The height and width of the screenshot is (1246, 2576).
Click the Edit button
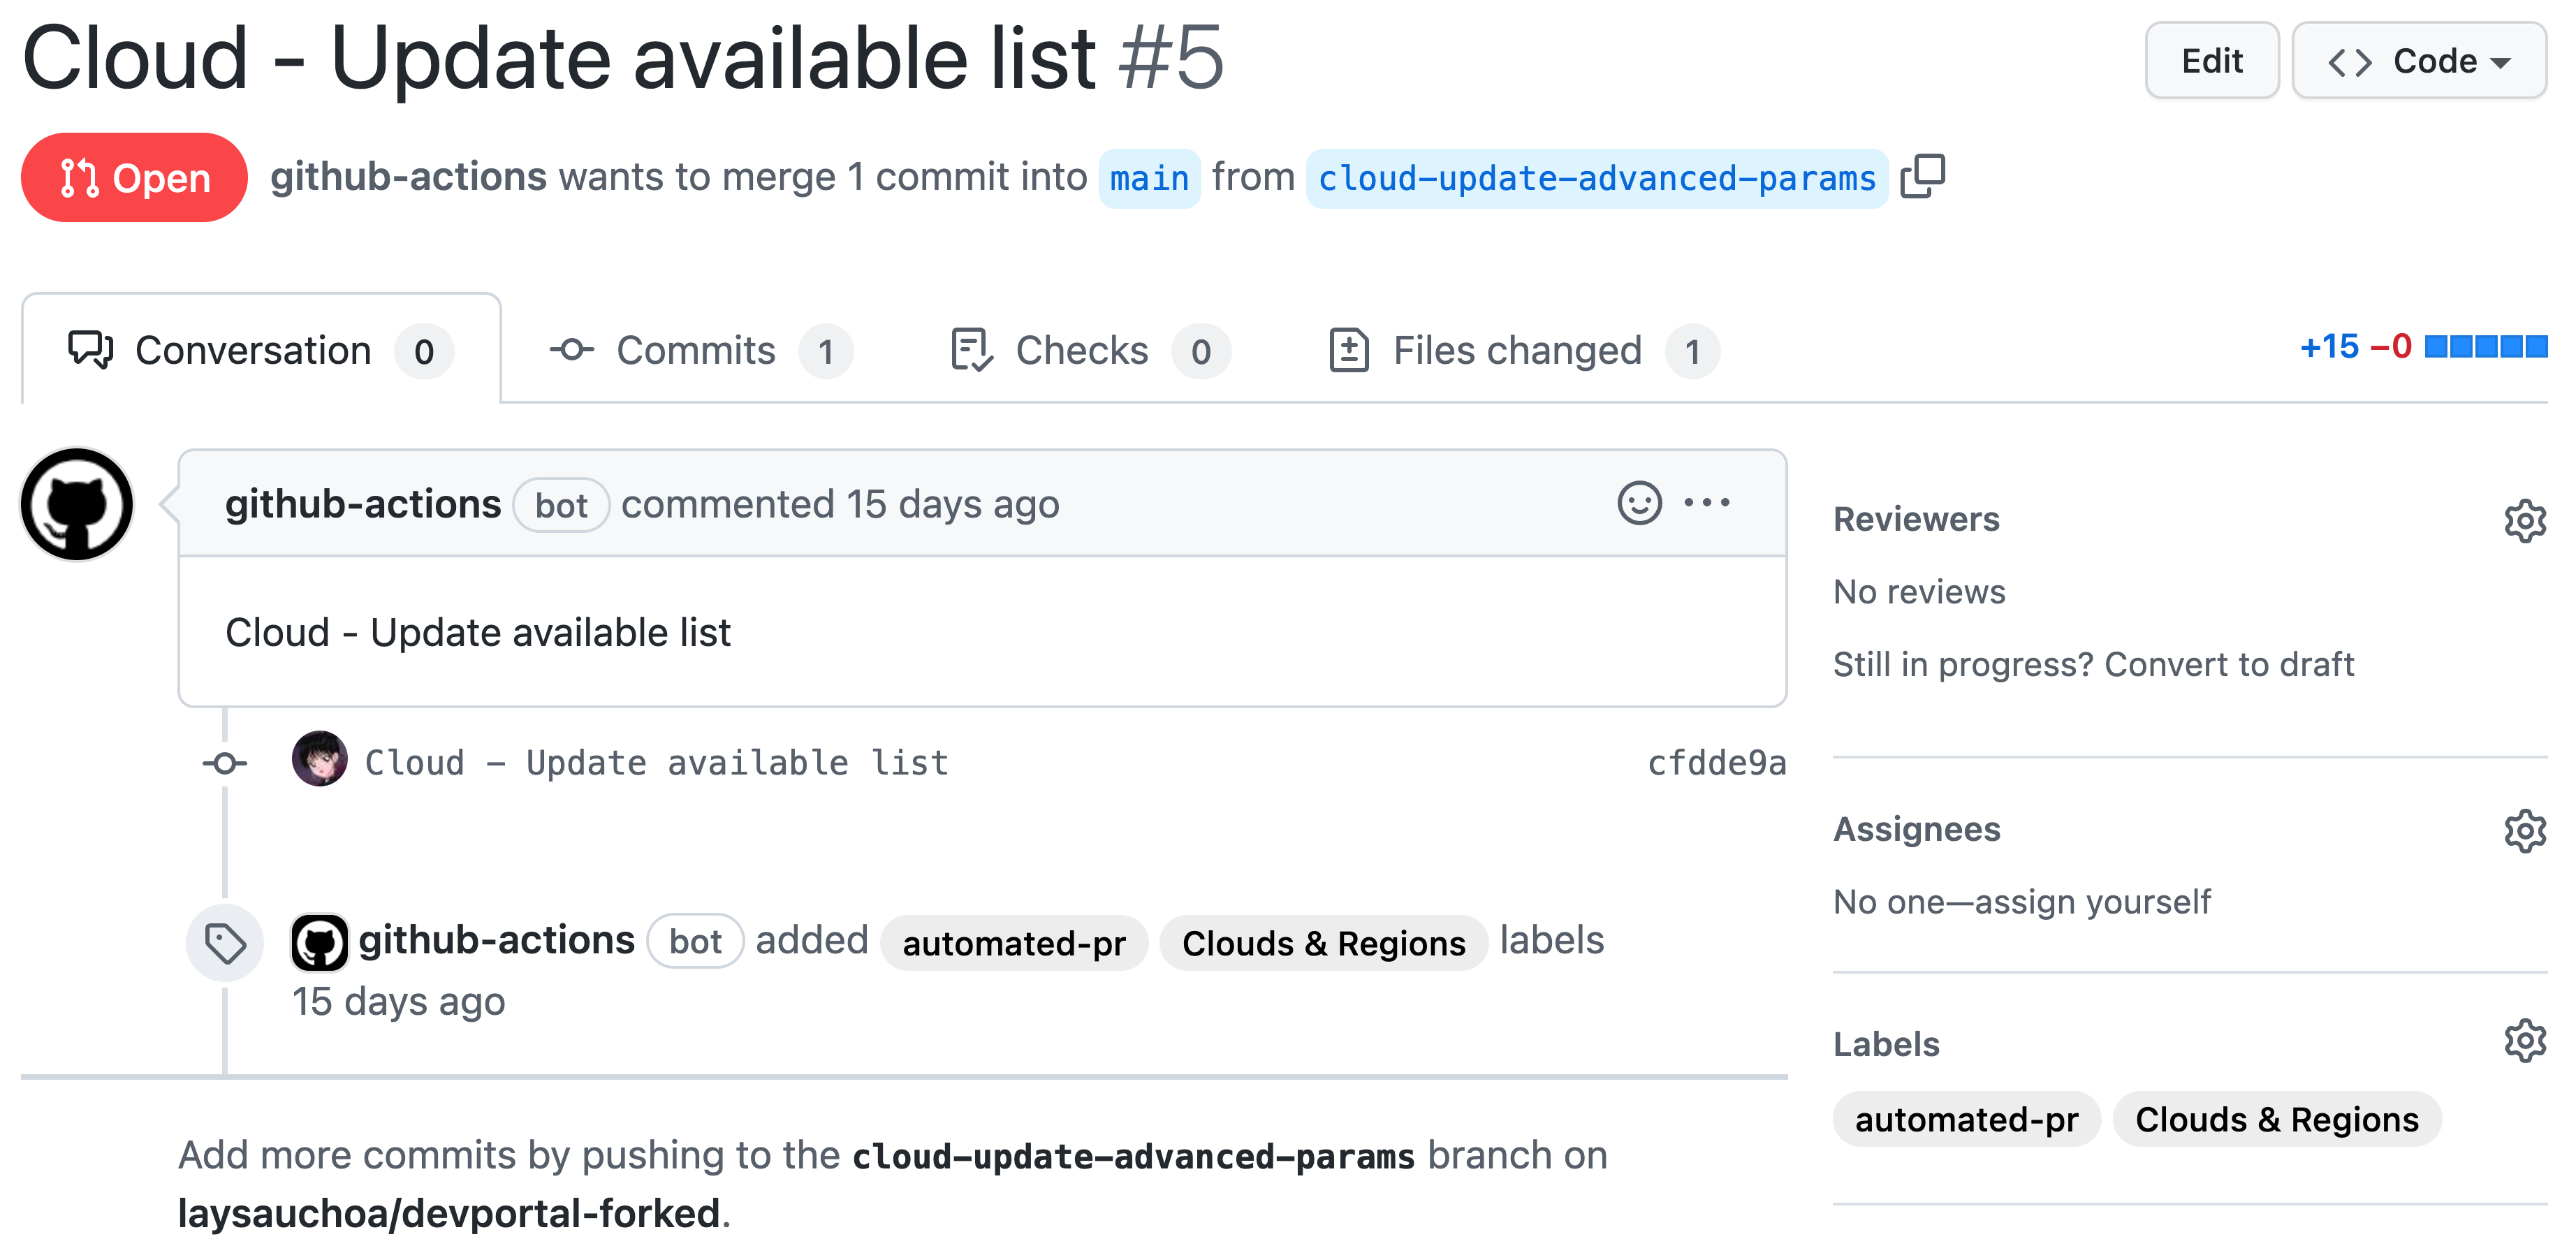[2211, 60]
